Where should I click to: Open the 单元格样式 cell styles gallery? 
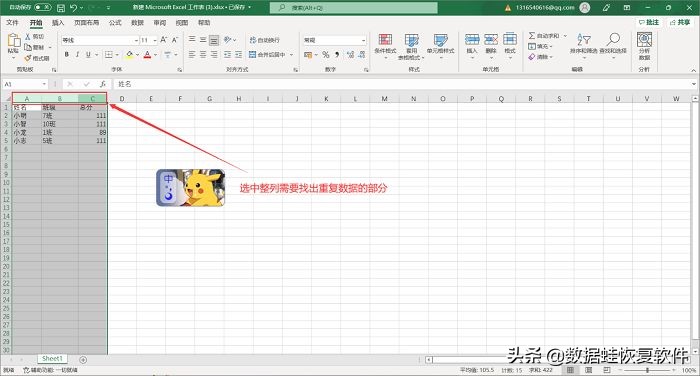click(440, 46)
